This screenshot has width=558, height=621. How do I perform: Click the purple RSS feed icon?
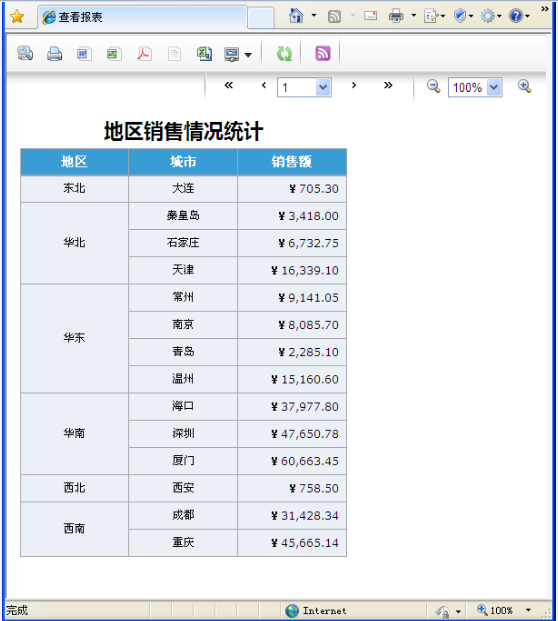[322, 53]
